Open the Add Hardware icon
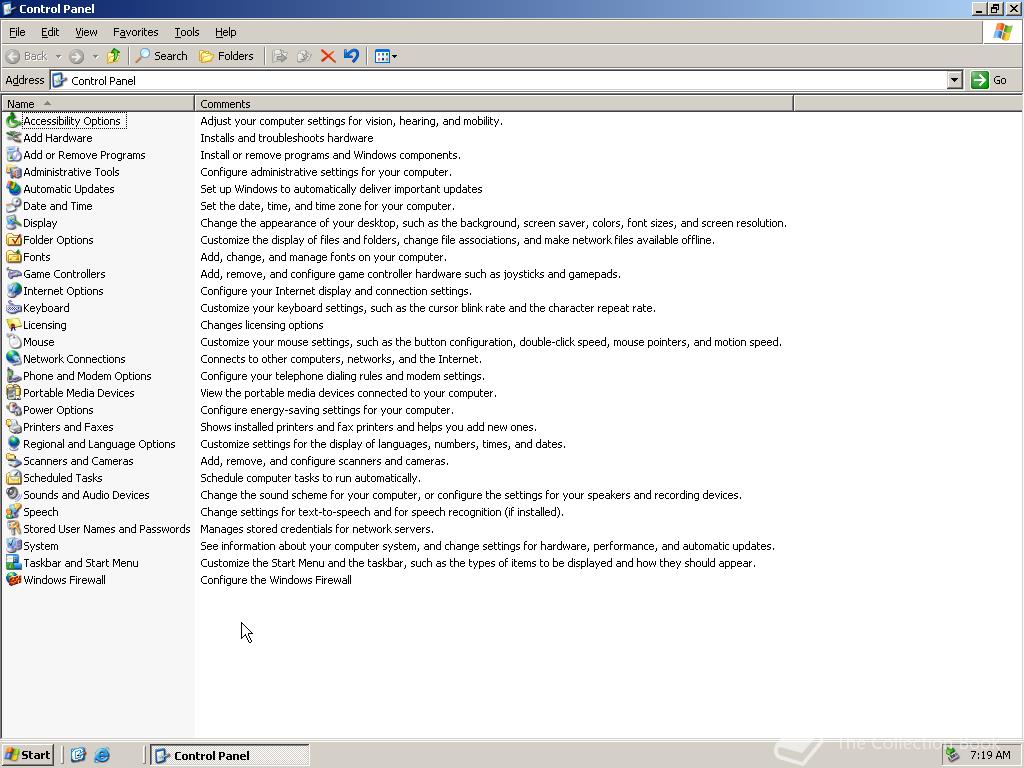 (13, 138)
